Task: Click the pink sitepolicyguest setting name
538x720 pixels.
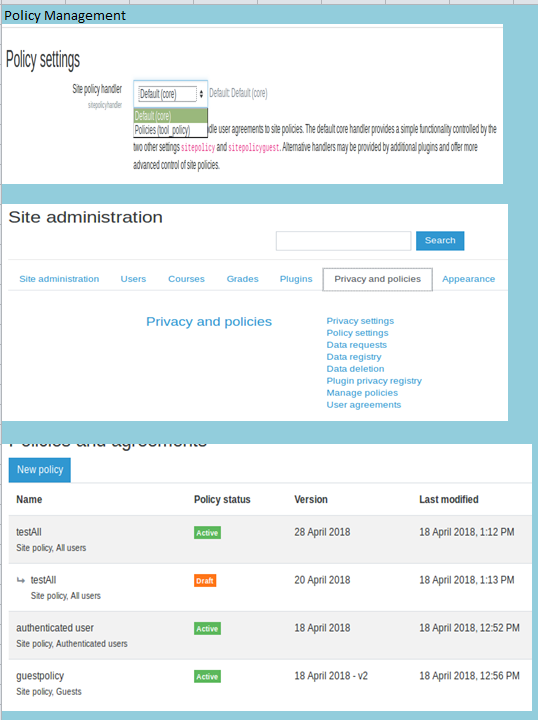Action: tap(253, 147)
